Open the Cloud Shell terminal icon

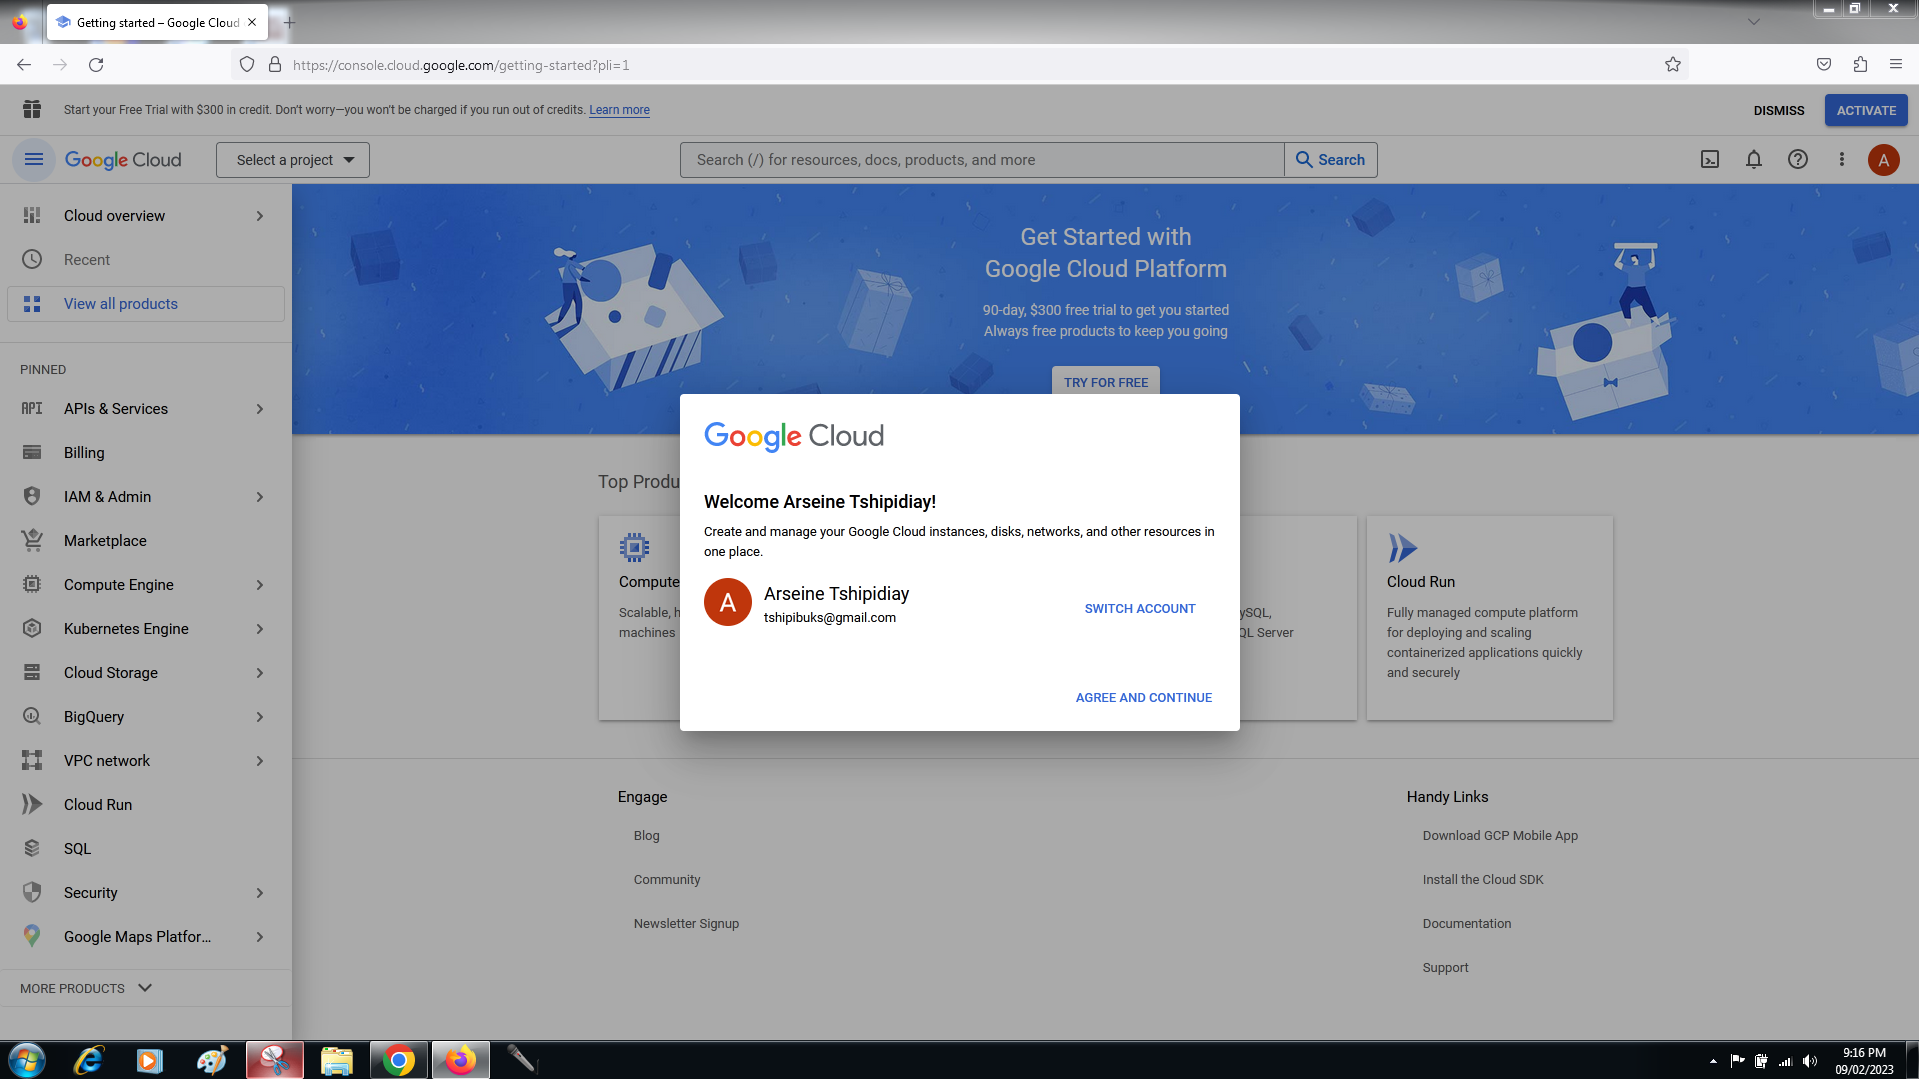click(1710, 160)
